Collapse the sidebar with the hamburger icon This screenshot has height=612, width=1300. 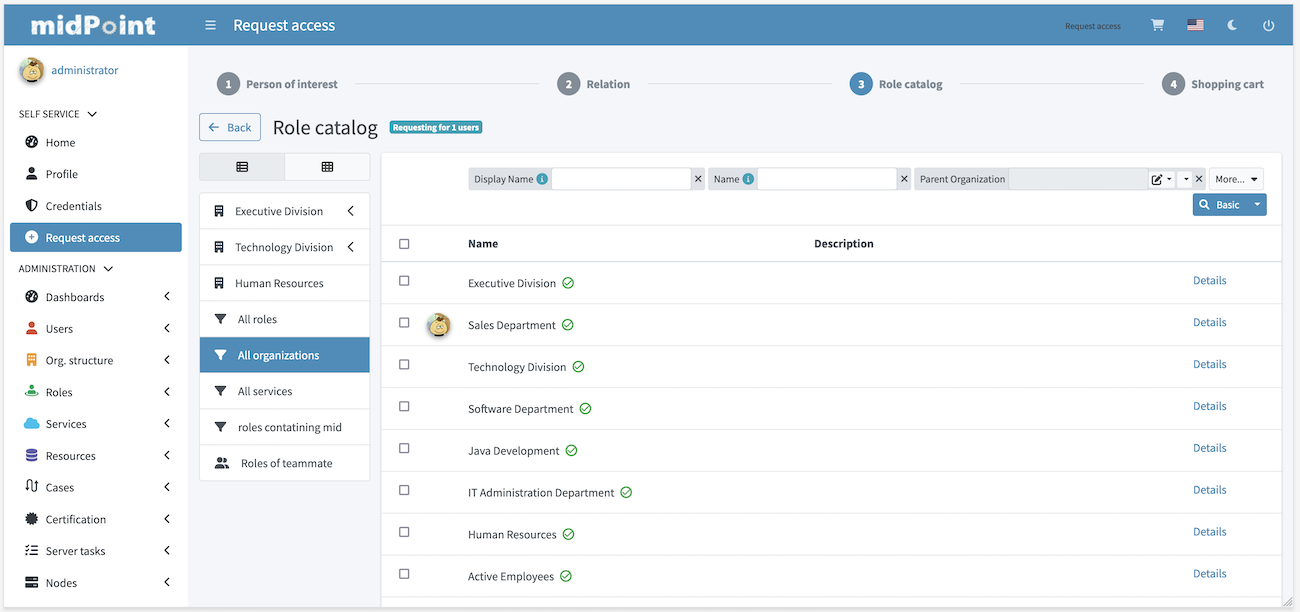[x=210, y=24]
